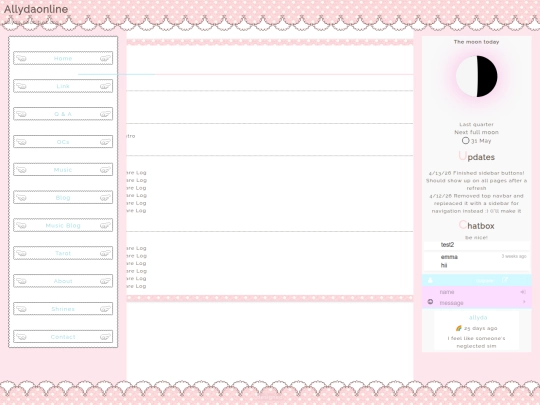Viewport: 540px width, 405px height.
Task: Open the Home sidebar button
Action: 63,58
